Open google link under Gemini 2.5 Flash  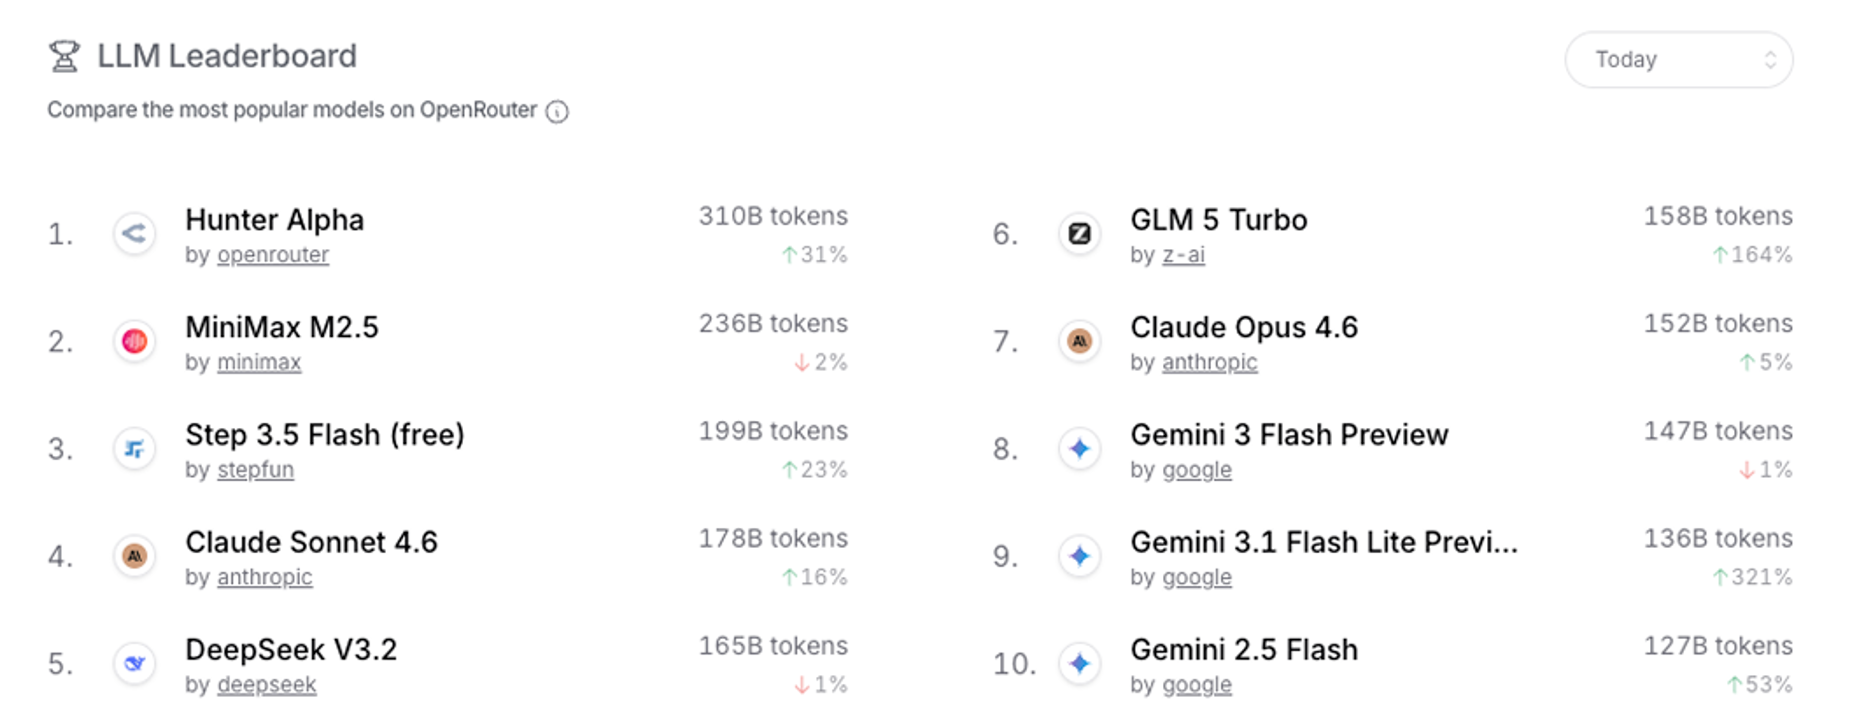(x=1196, y=685)
